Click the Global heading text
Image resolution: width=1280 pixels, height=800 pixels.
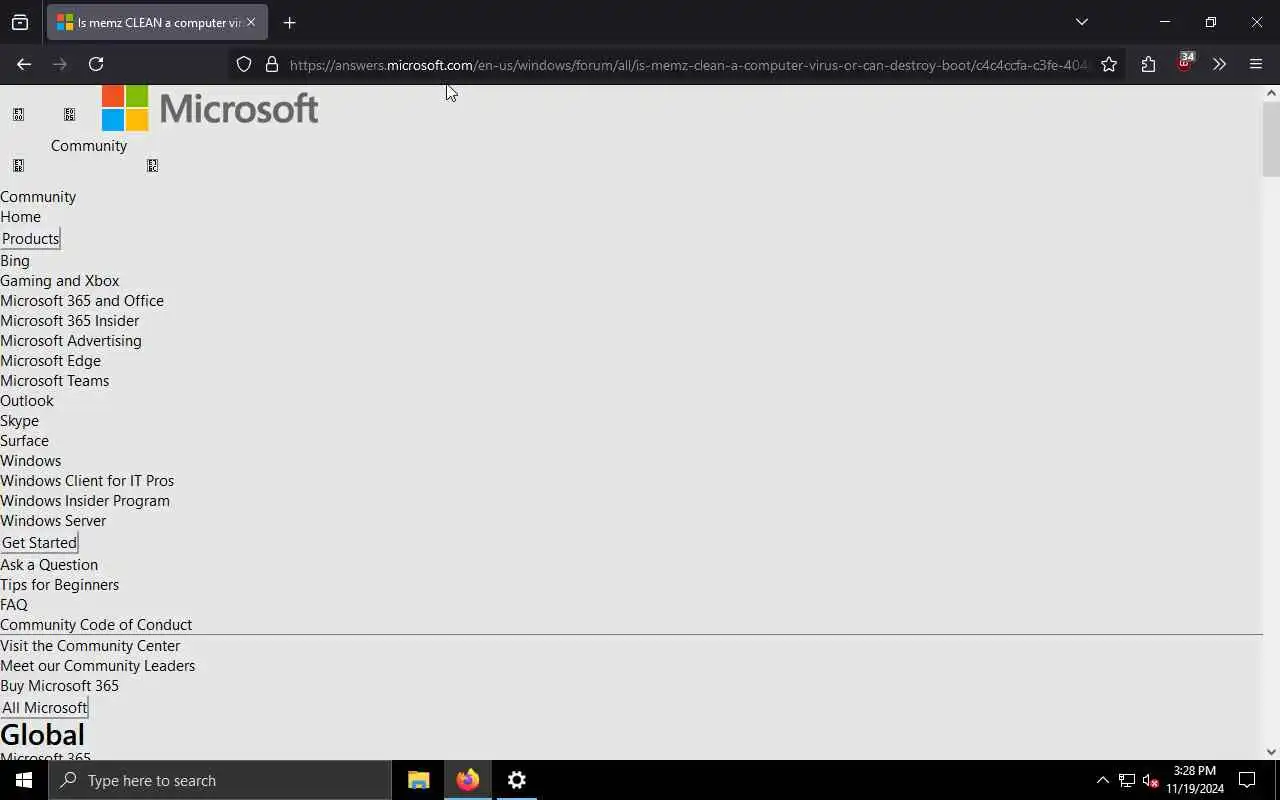coord(42,735)
